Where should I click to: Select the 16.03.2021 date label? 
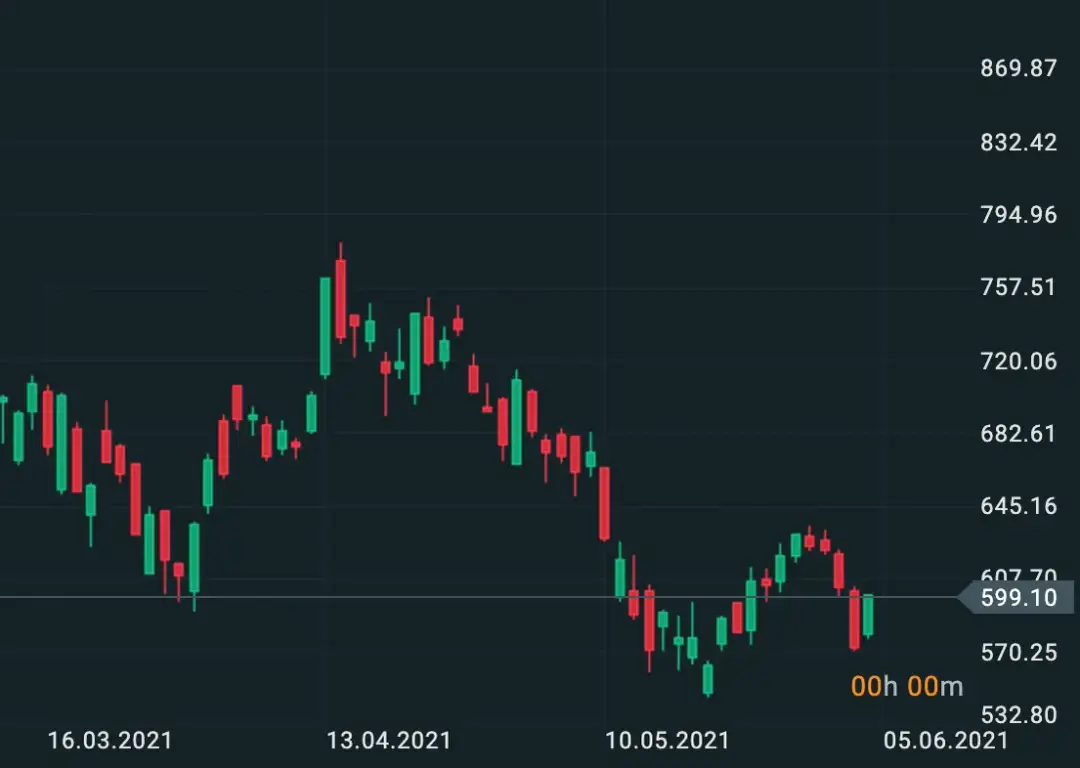pos(110,741)
